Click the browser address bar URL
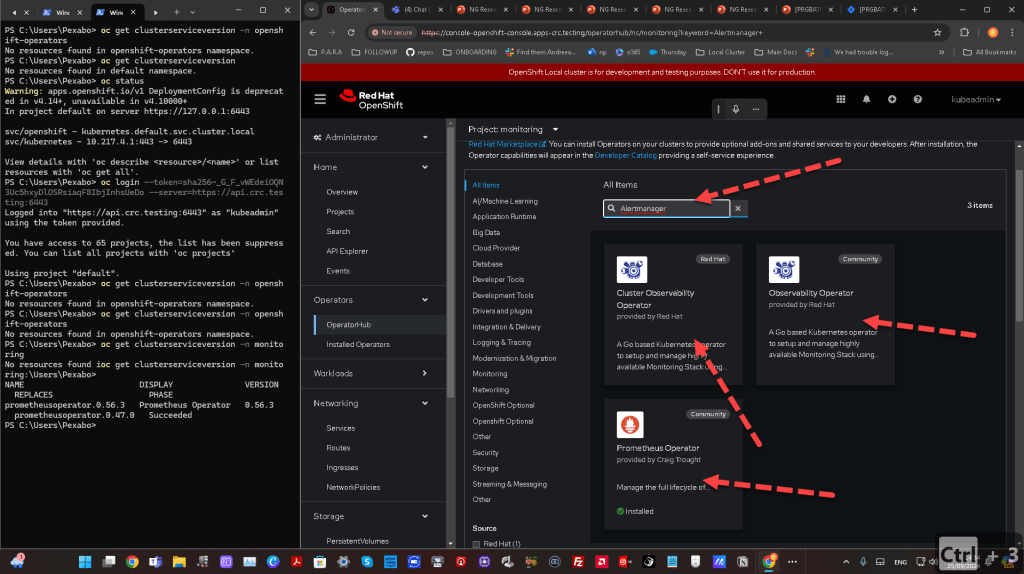Viewport: 1024px width, 574px height. pos(592,33)
